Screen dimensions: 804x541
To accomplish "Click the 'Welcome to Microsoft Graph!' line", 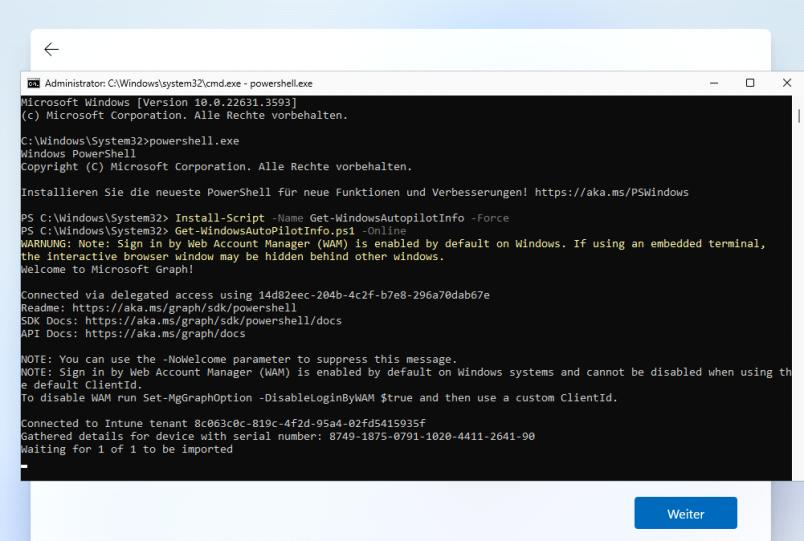I will (107, 269).
